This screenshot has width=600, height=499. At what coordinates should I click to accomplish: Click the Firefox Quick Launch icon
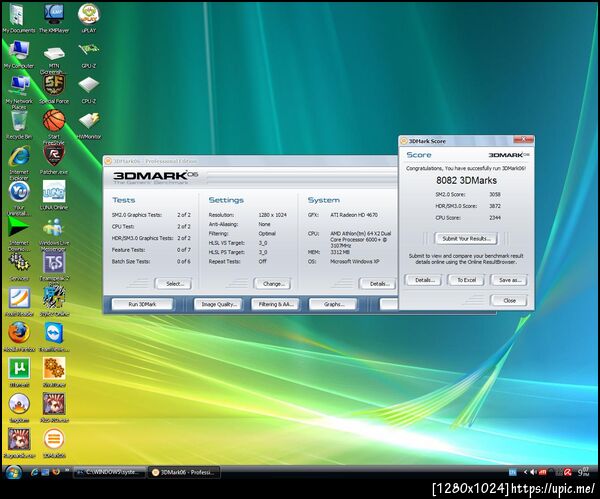click(56, 472)
